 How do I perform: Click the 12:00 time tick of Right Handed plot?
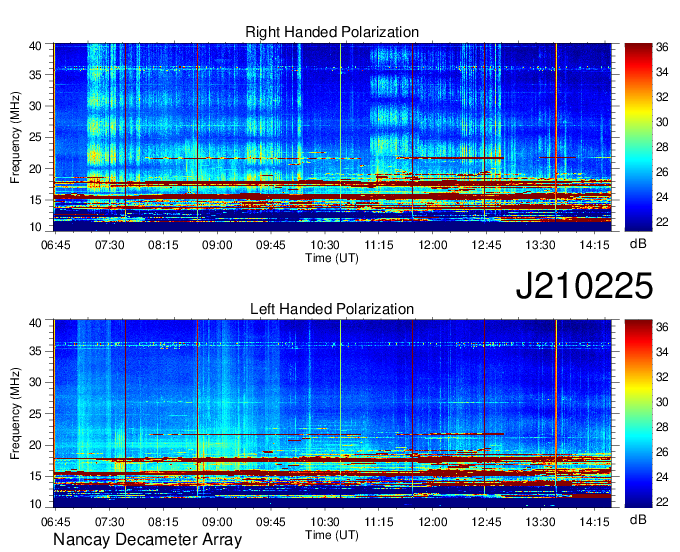432,245
